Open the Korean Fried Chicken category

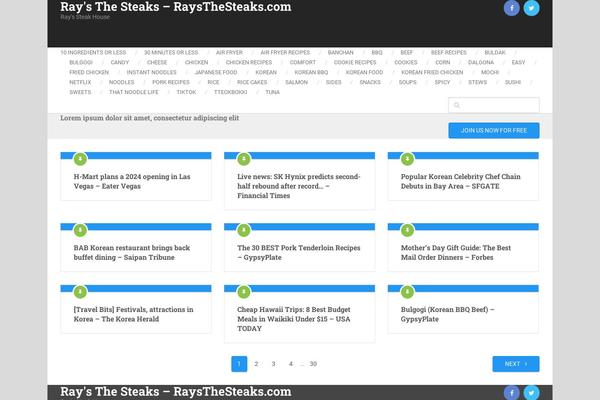(x=432, y=72)
